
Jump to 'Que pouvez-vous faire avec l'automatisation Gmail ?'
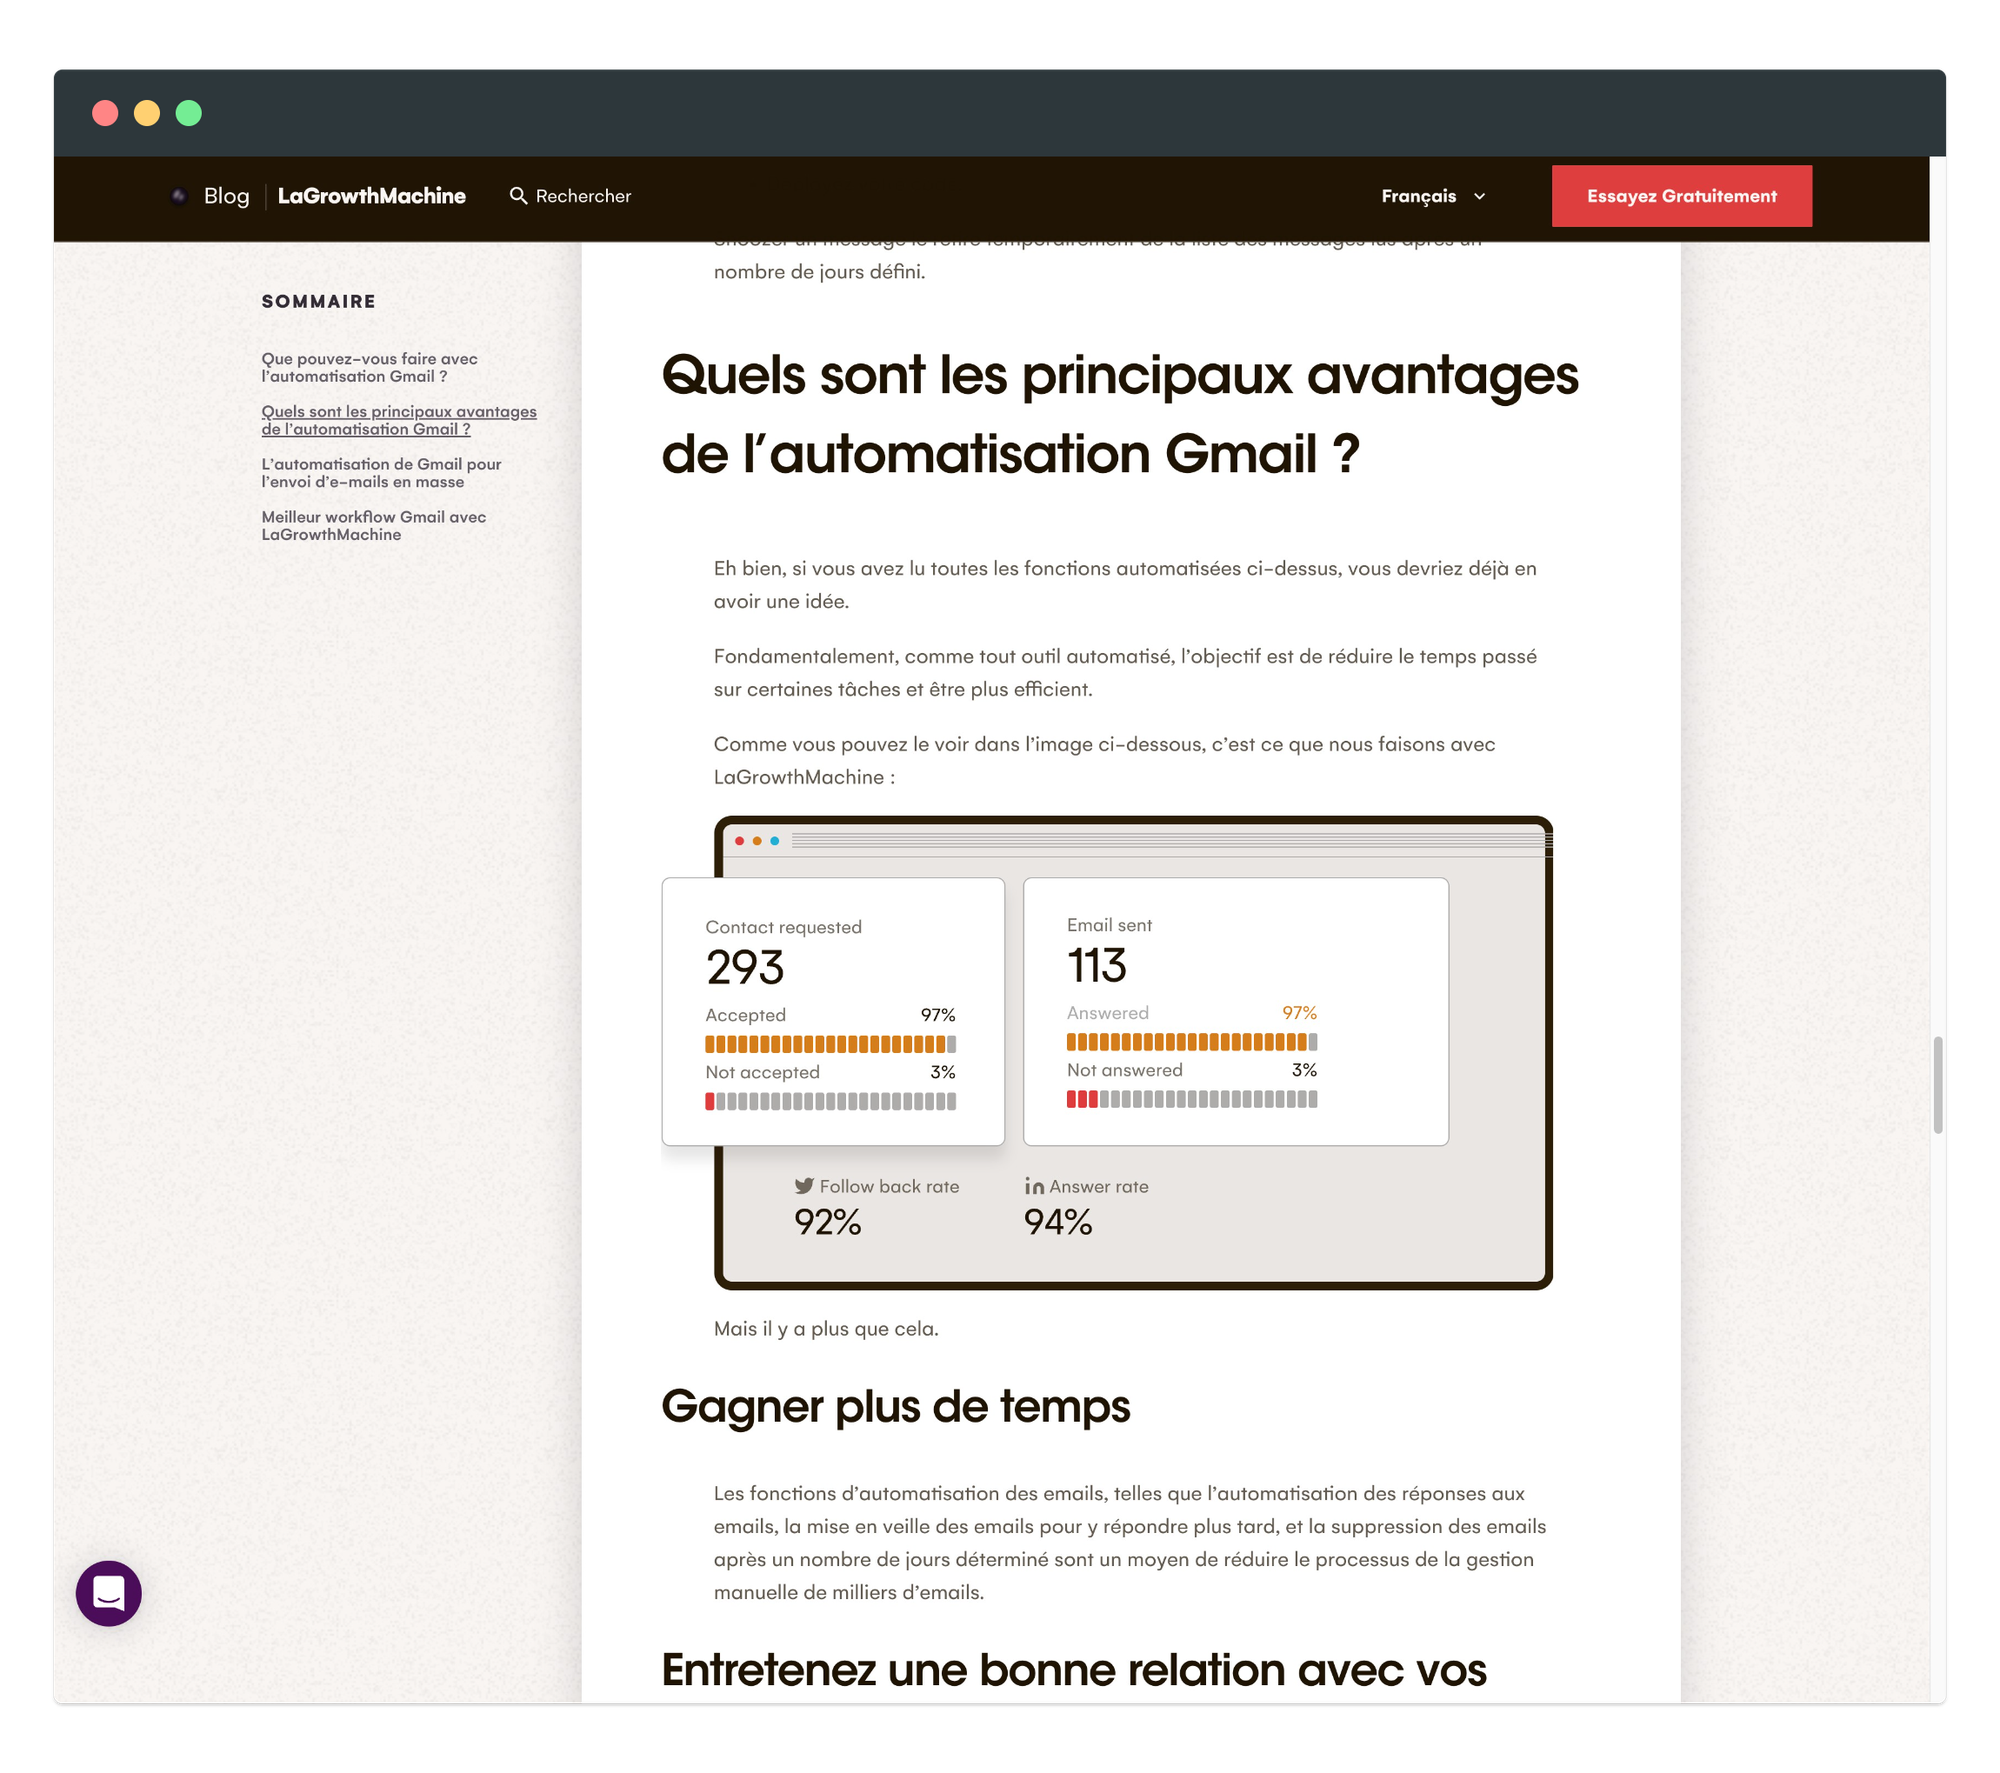click(370, 367)
